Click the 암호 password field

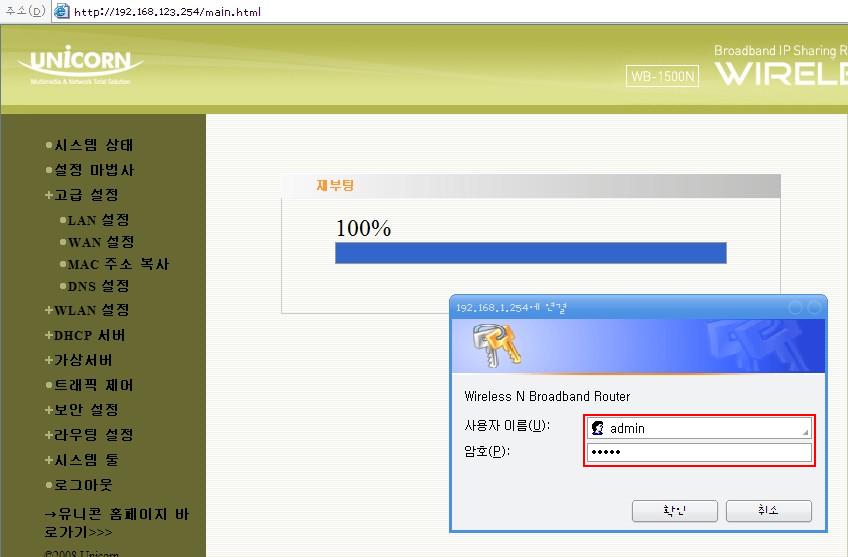[699, 452]
